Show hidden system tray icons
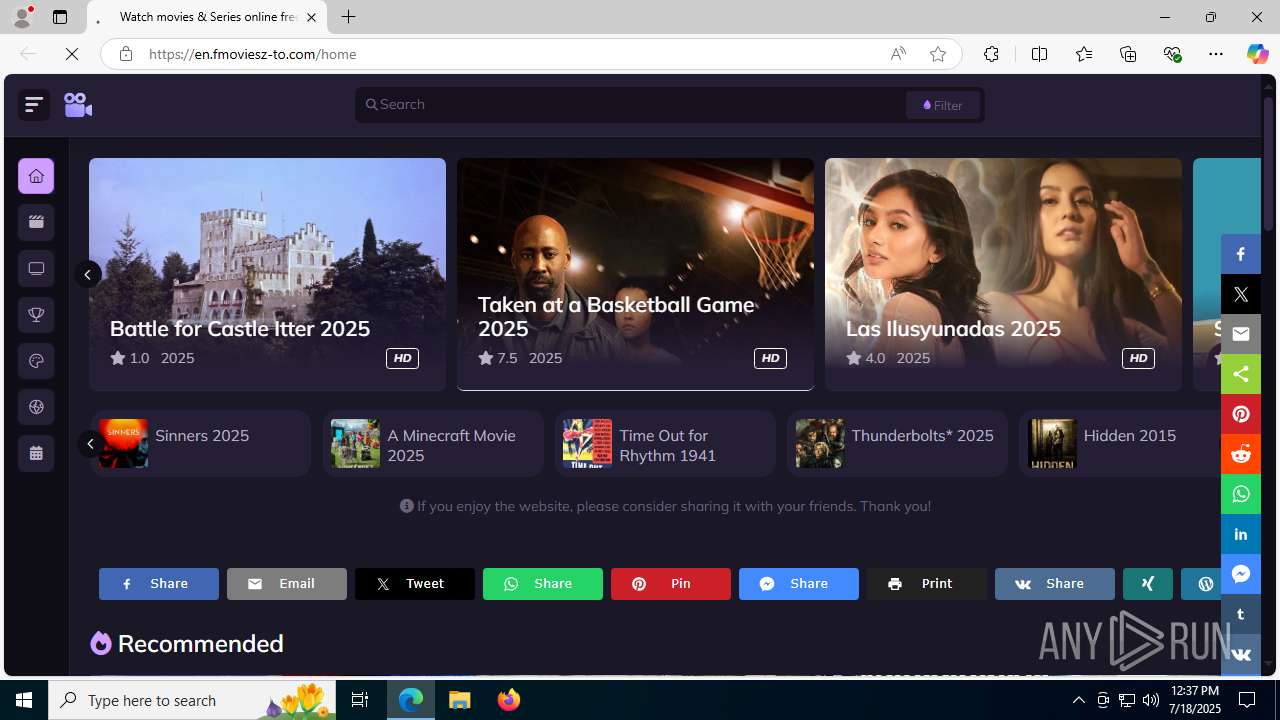 coord(1078,700)
